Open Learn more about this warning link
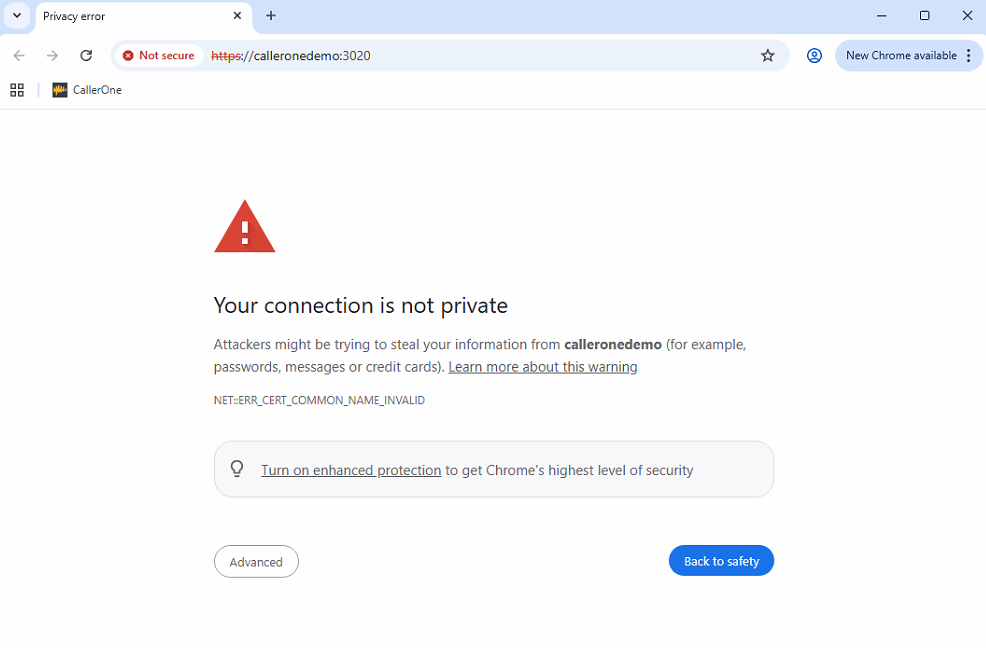 coord(542,367)
